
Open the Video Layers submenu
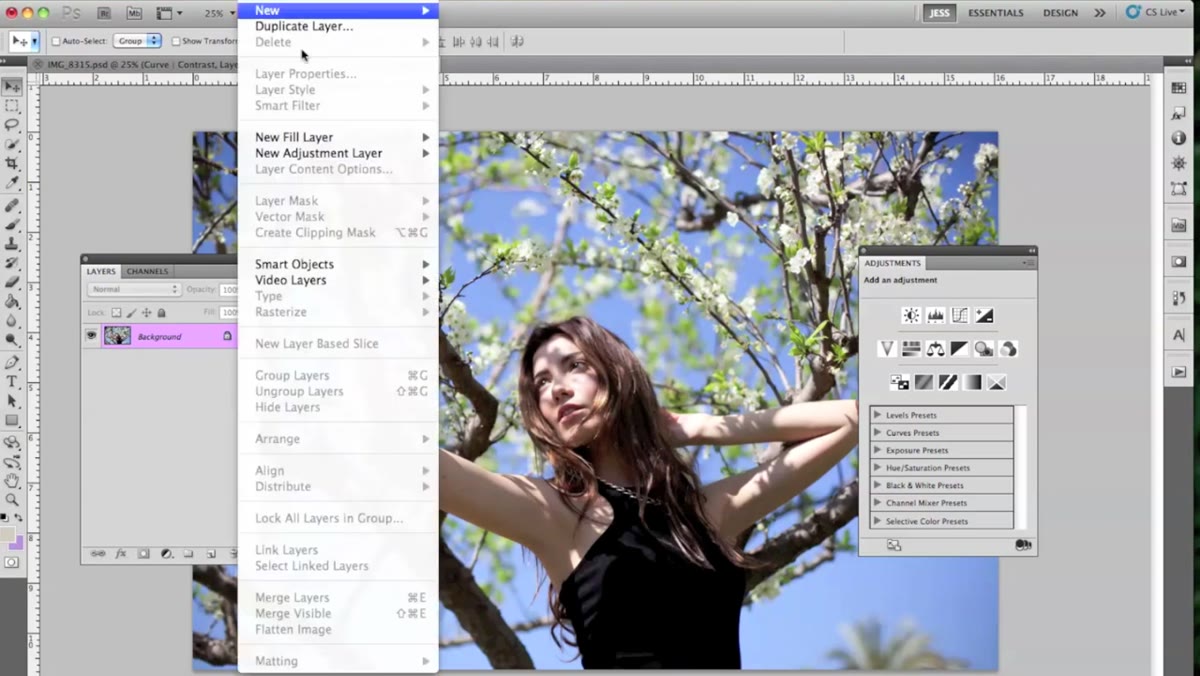click(338, 280)
